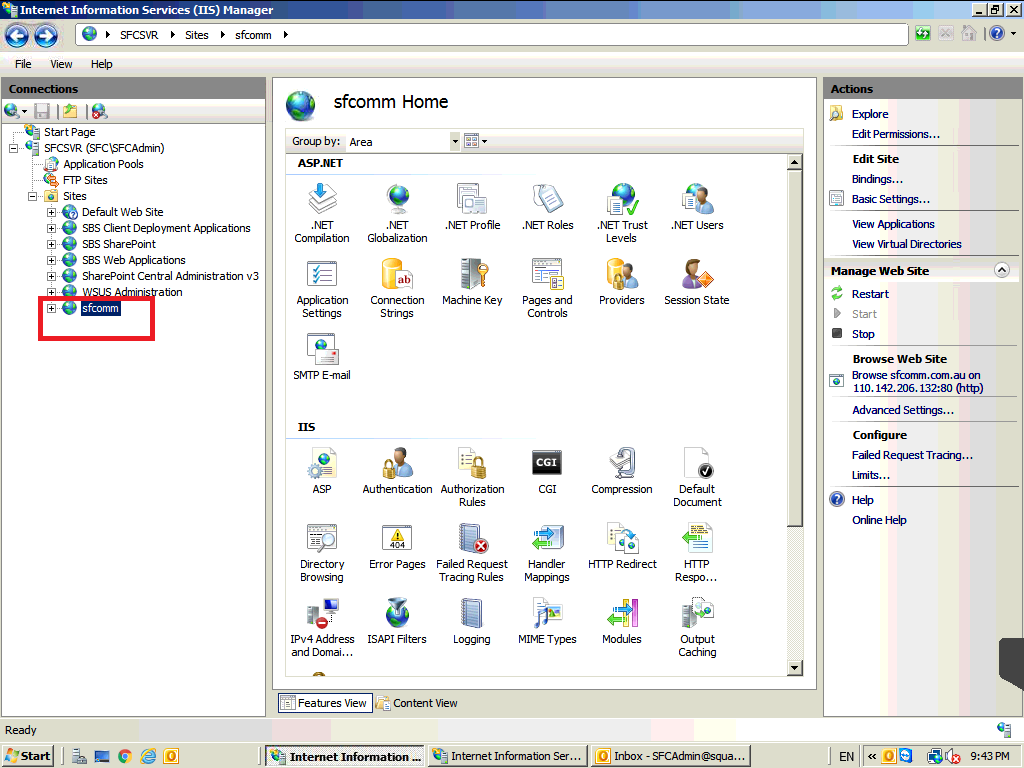Click the Windows Start button

click(27, 756)
